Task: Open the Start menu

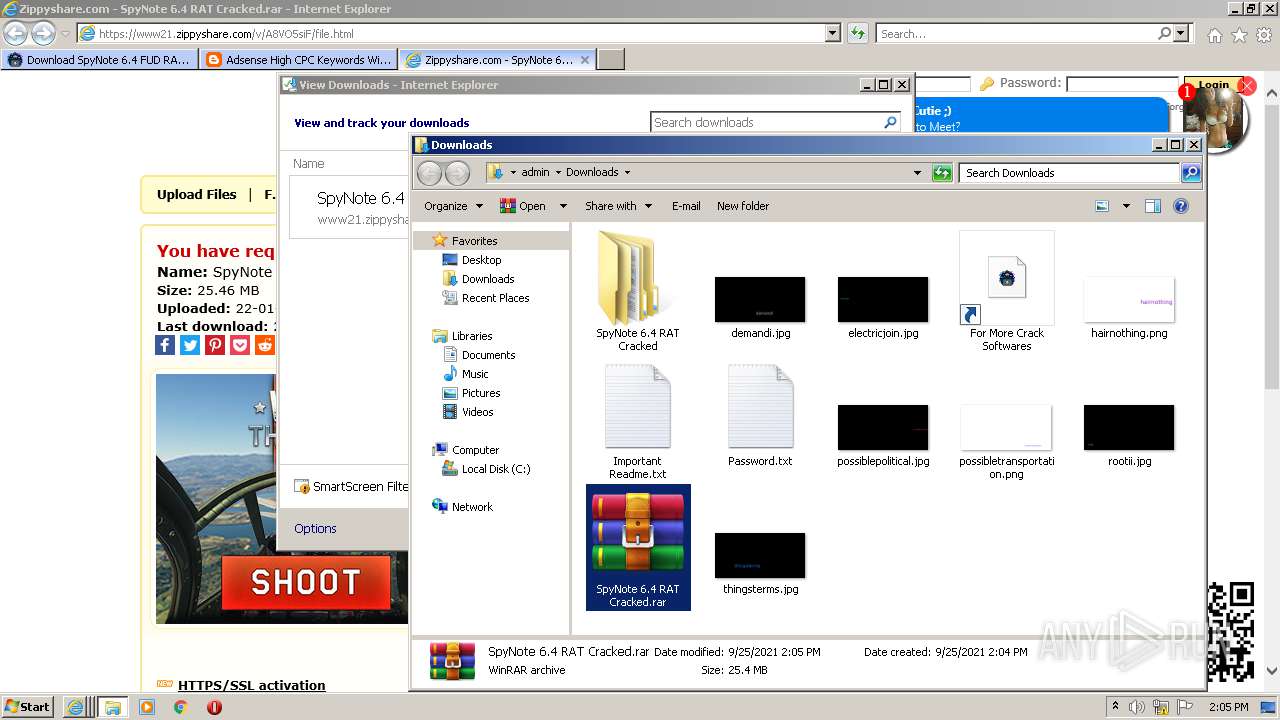Action: [x=27, y=707]
